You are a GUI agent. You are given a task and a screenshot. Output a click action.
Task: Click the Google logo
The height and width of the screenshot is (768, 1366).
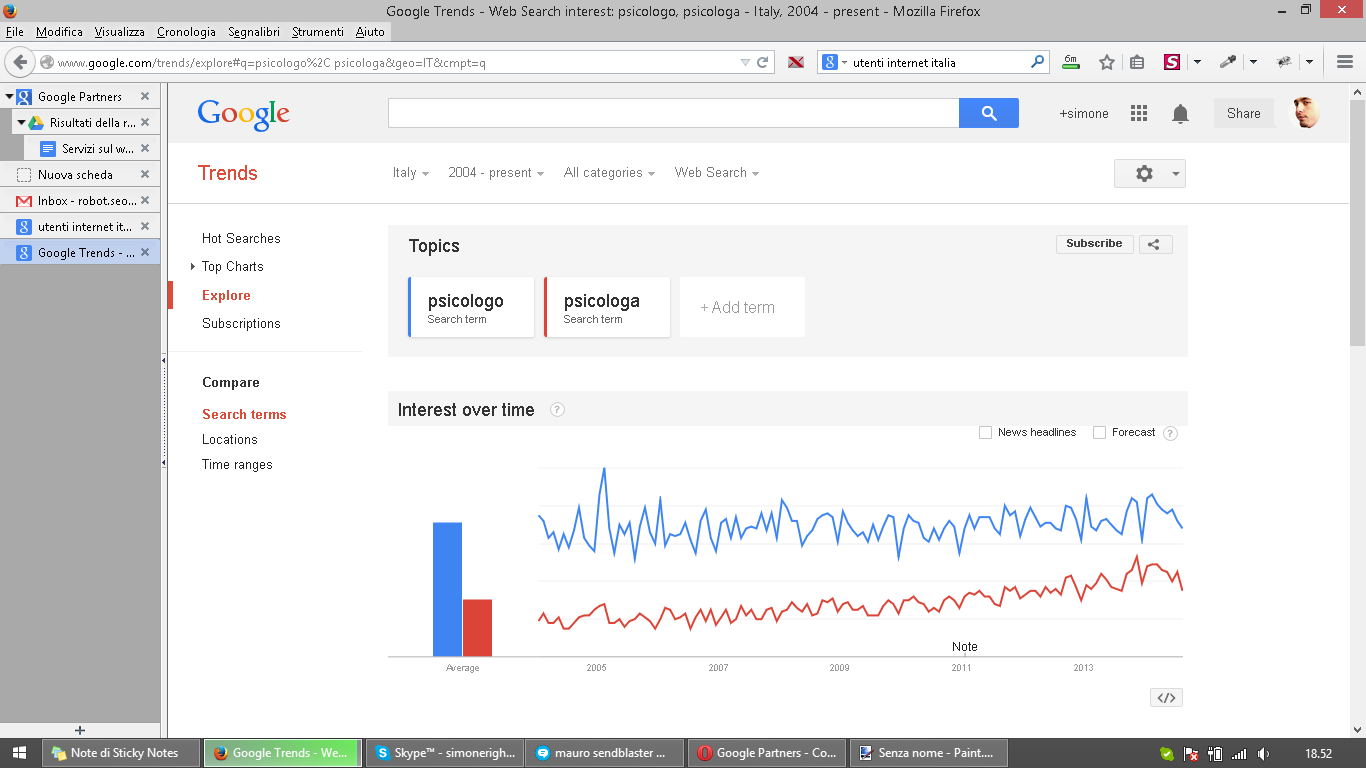pyautogui.click(x=243, y=114)
